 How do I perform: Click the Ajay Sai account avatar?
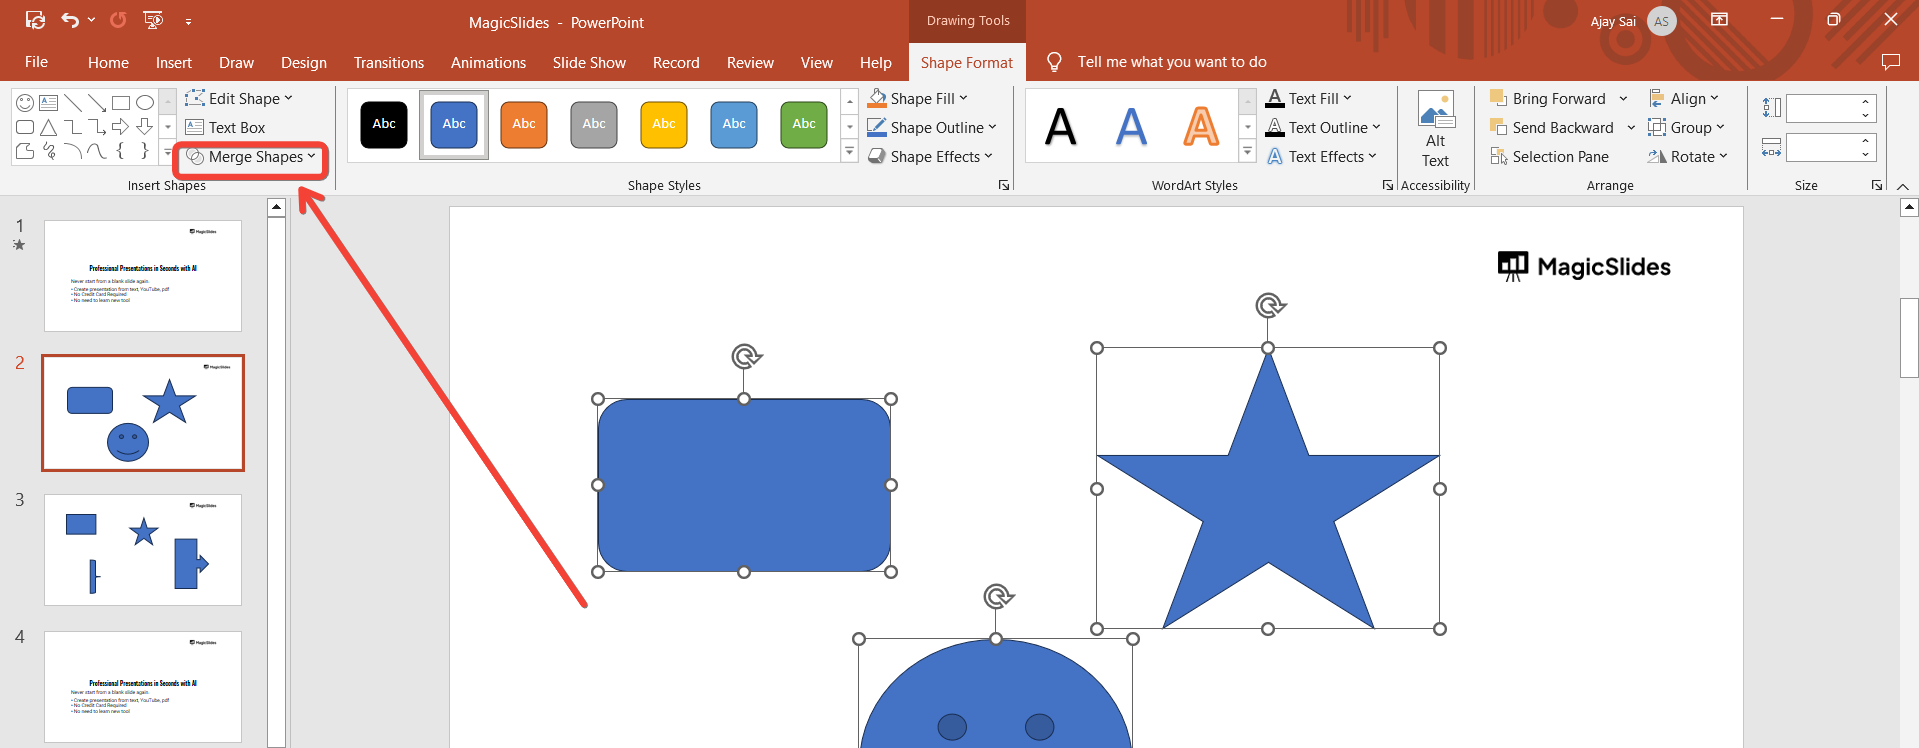coord(1662,21)
